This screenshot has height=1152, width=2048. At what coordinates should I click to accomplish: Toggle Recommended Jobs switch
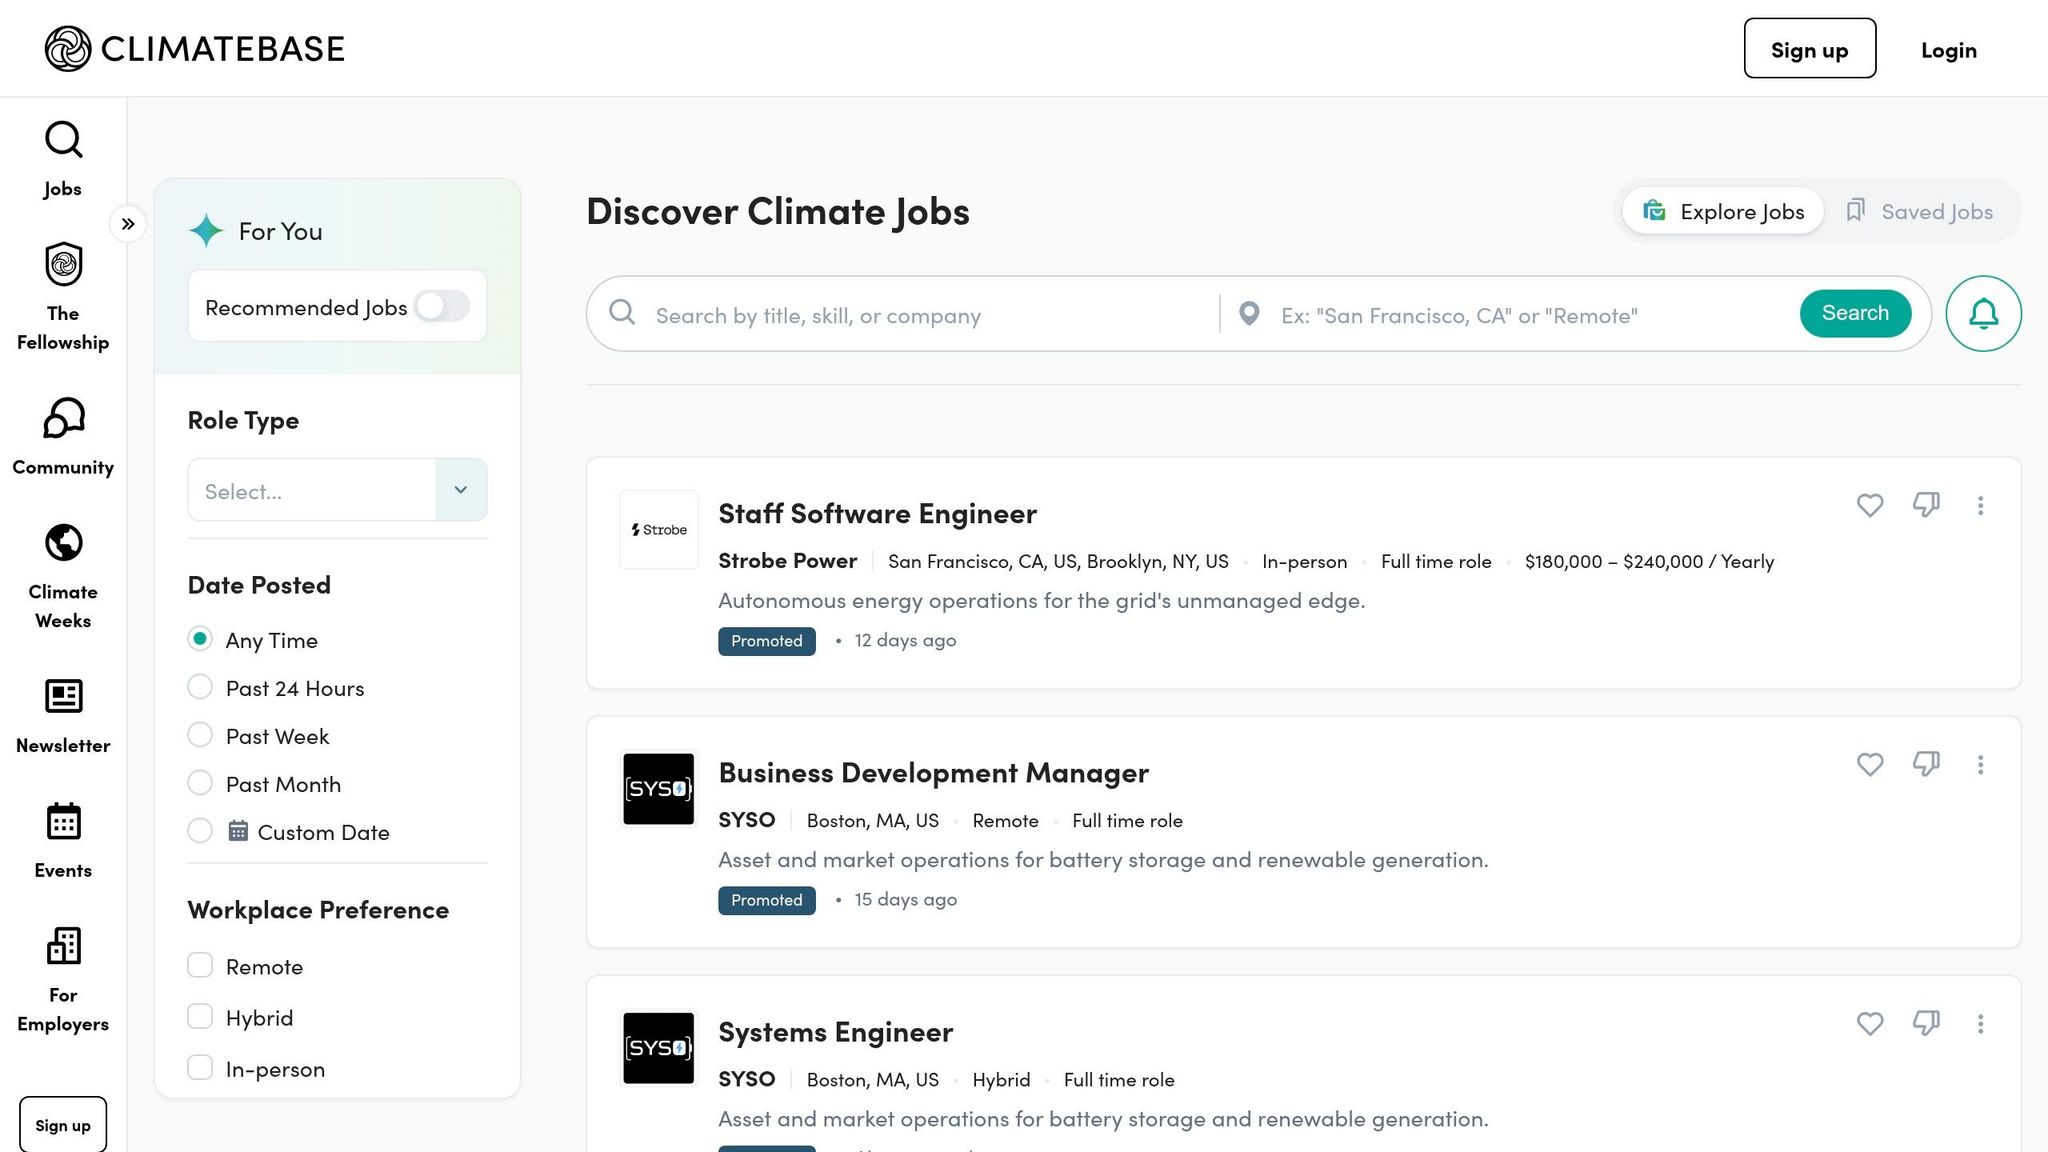(442, 306)
